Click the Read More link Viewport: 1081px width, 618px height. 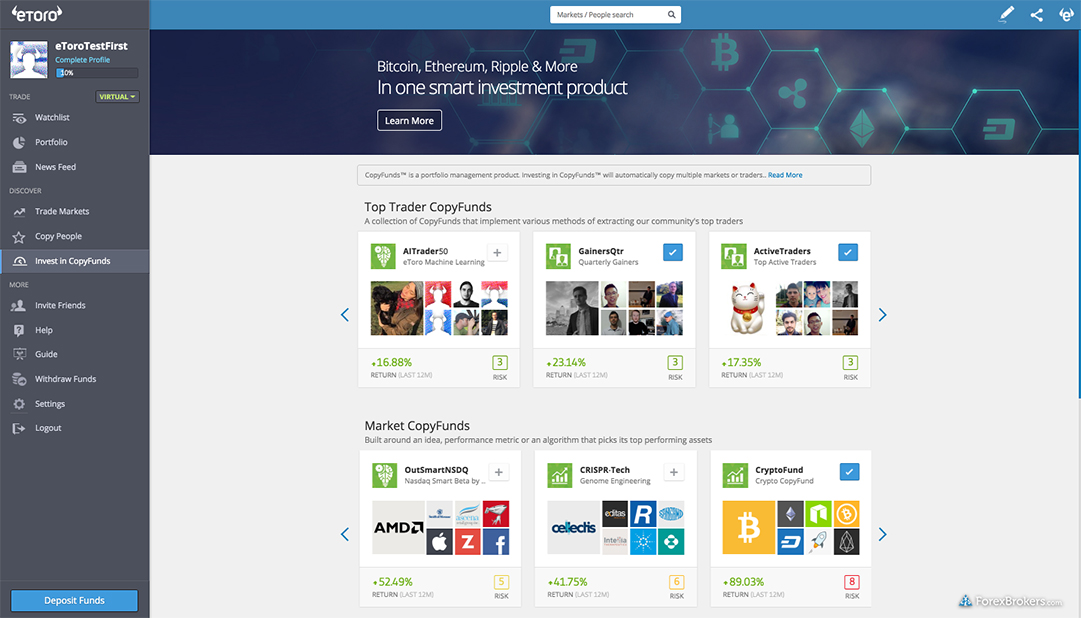coord(785,175)
